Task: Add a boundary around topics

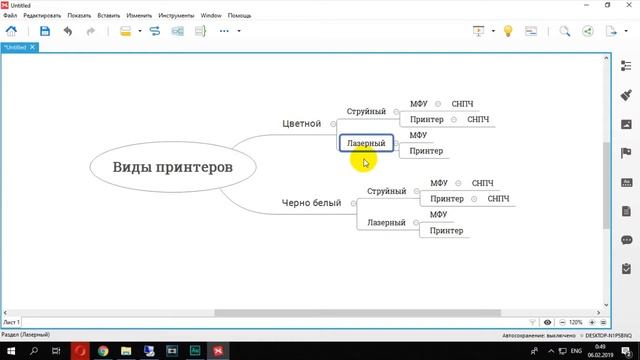Action: 178,31
